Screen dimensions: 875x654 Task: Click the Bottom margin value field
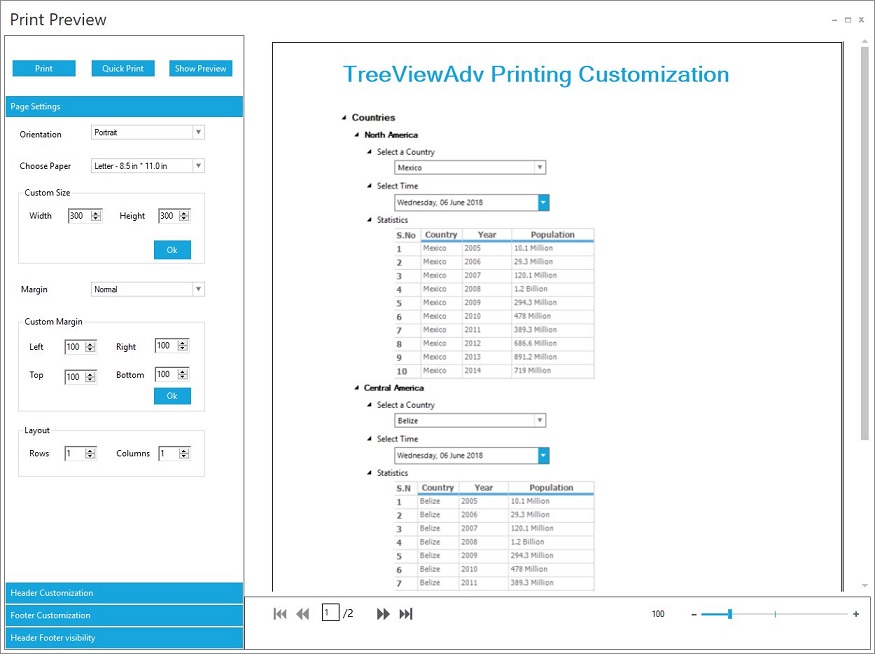[x=166, y=374]
